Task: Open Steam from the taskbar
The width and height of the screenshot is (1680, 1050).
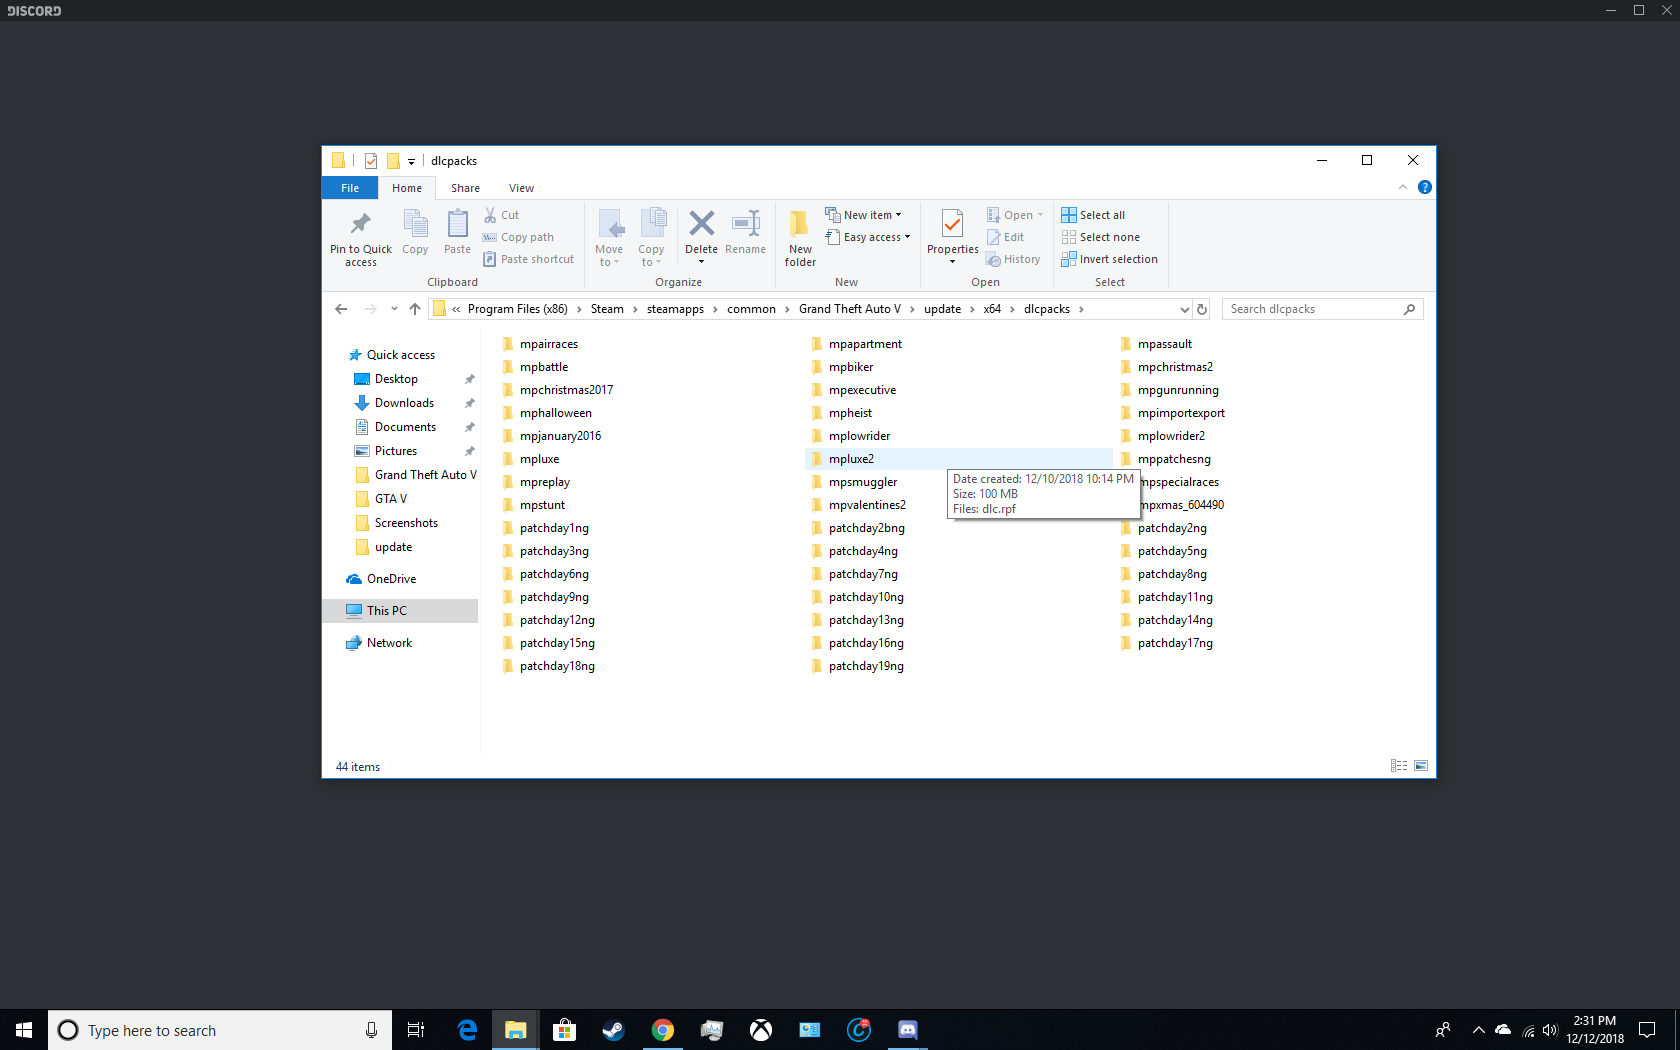Action: pos(613,1030)
